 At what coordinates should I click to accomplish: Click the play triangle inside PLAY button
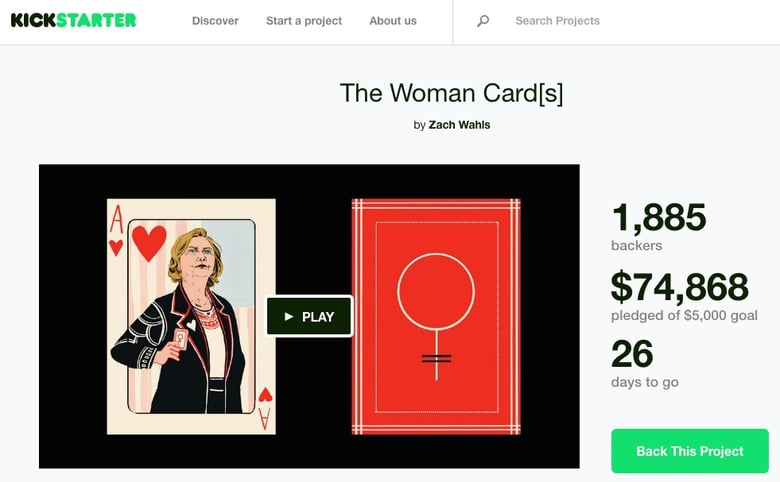coord(289,316)
